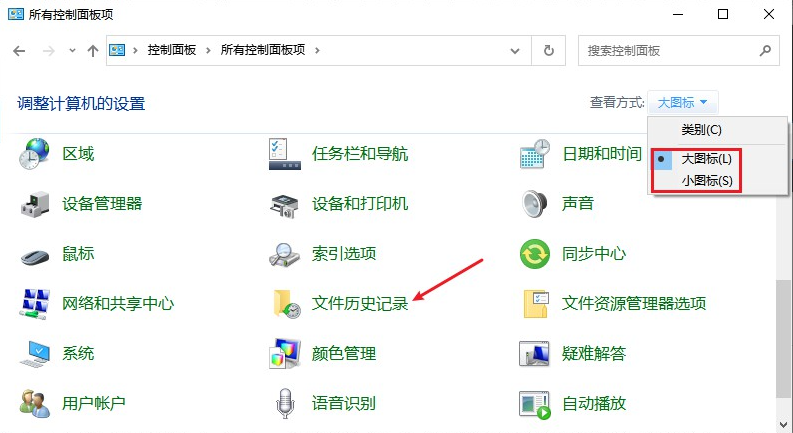Expand chevron after 所有控制面板项 breadcrumb
The width and height of the screenshot is (793, 433).
(x=317, y=51)
